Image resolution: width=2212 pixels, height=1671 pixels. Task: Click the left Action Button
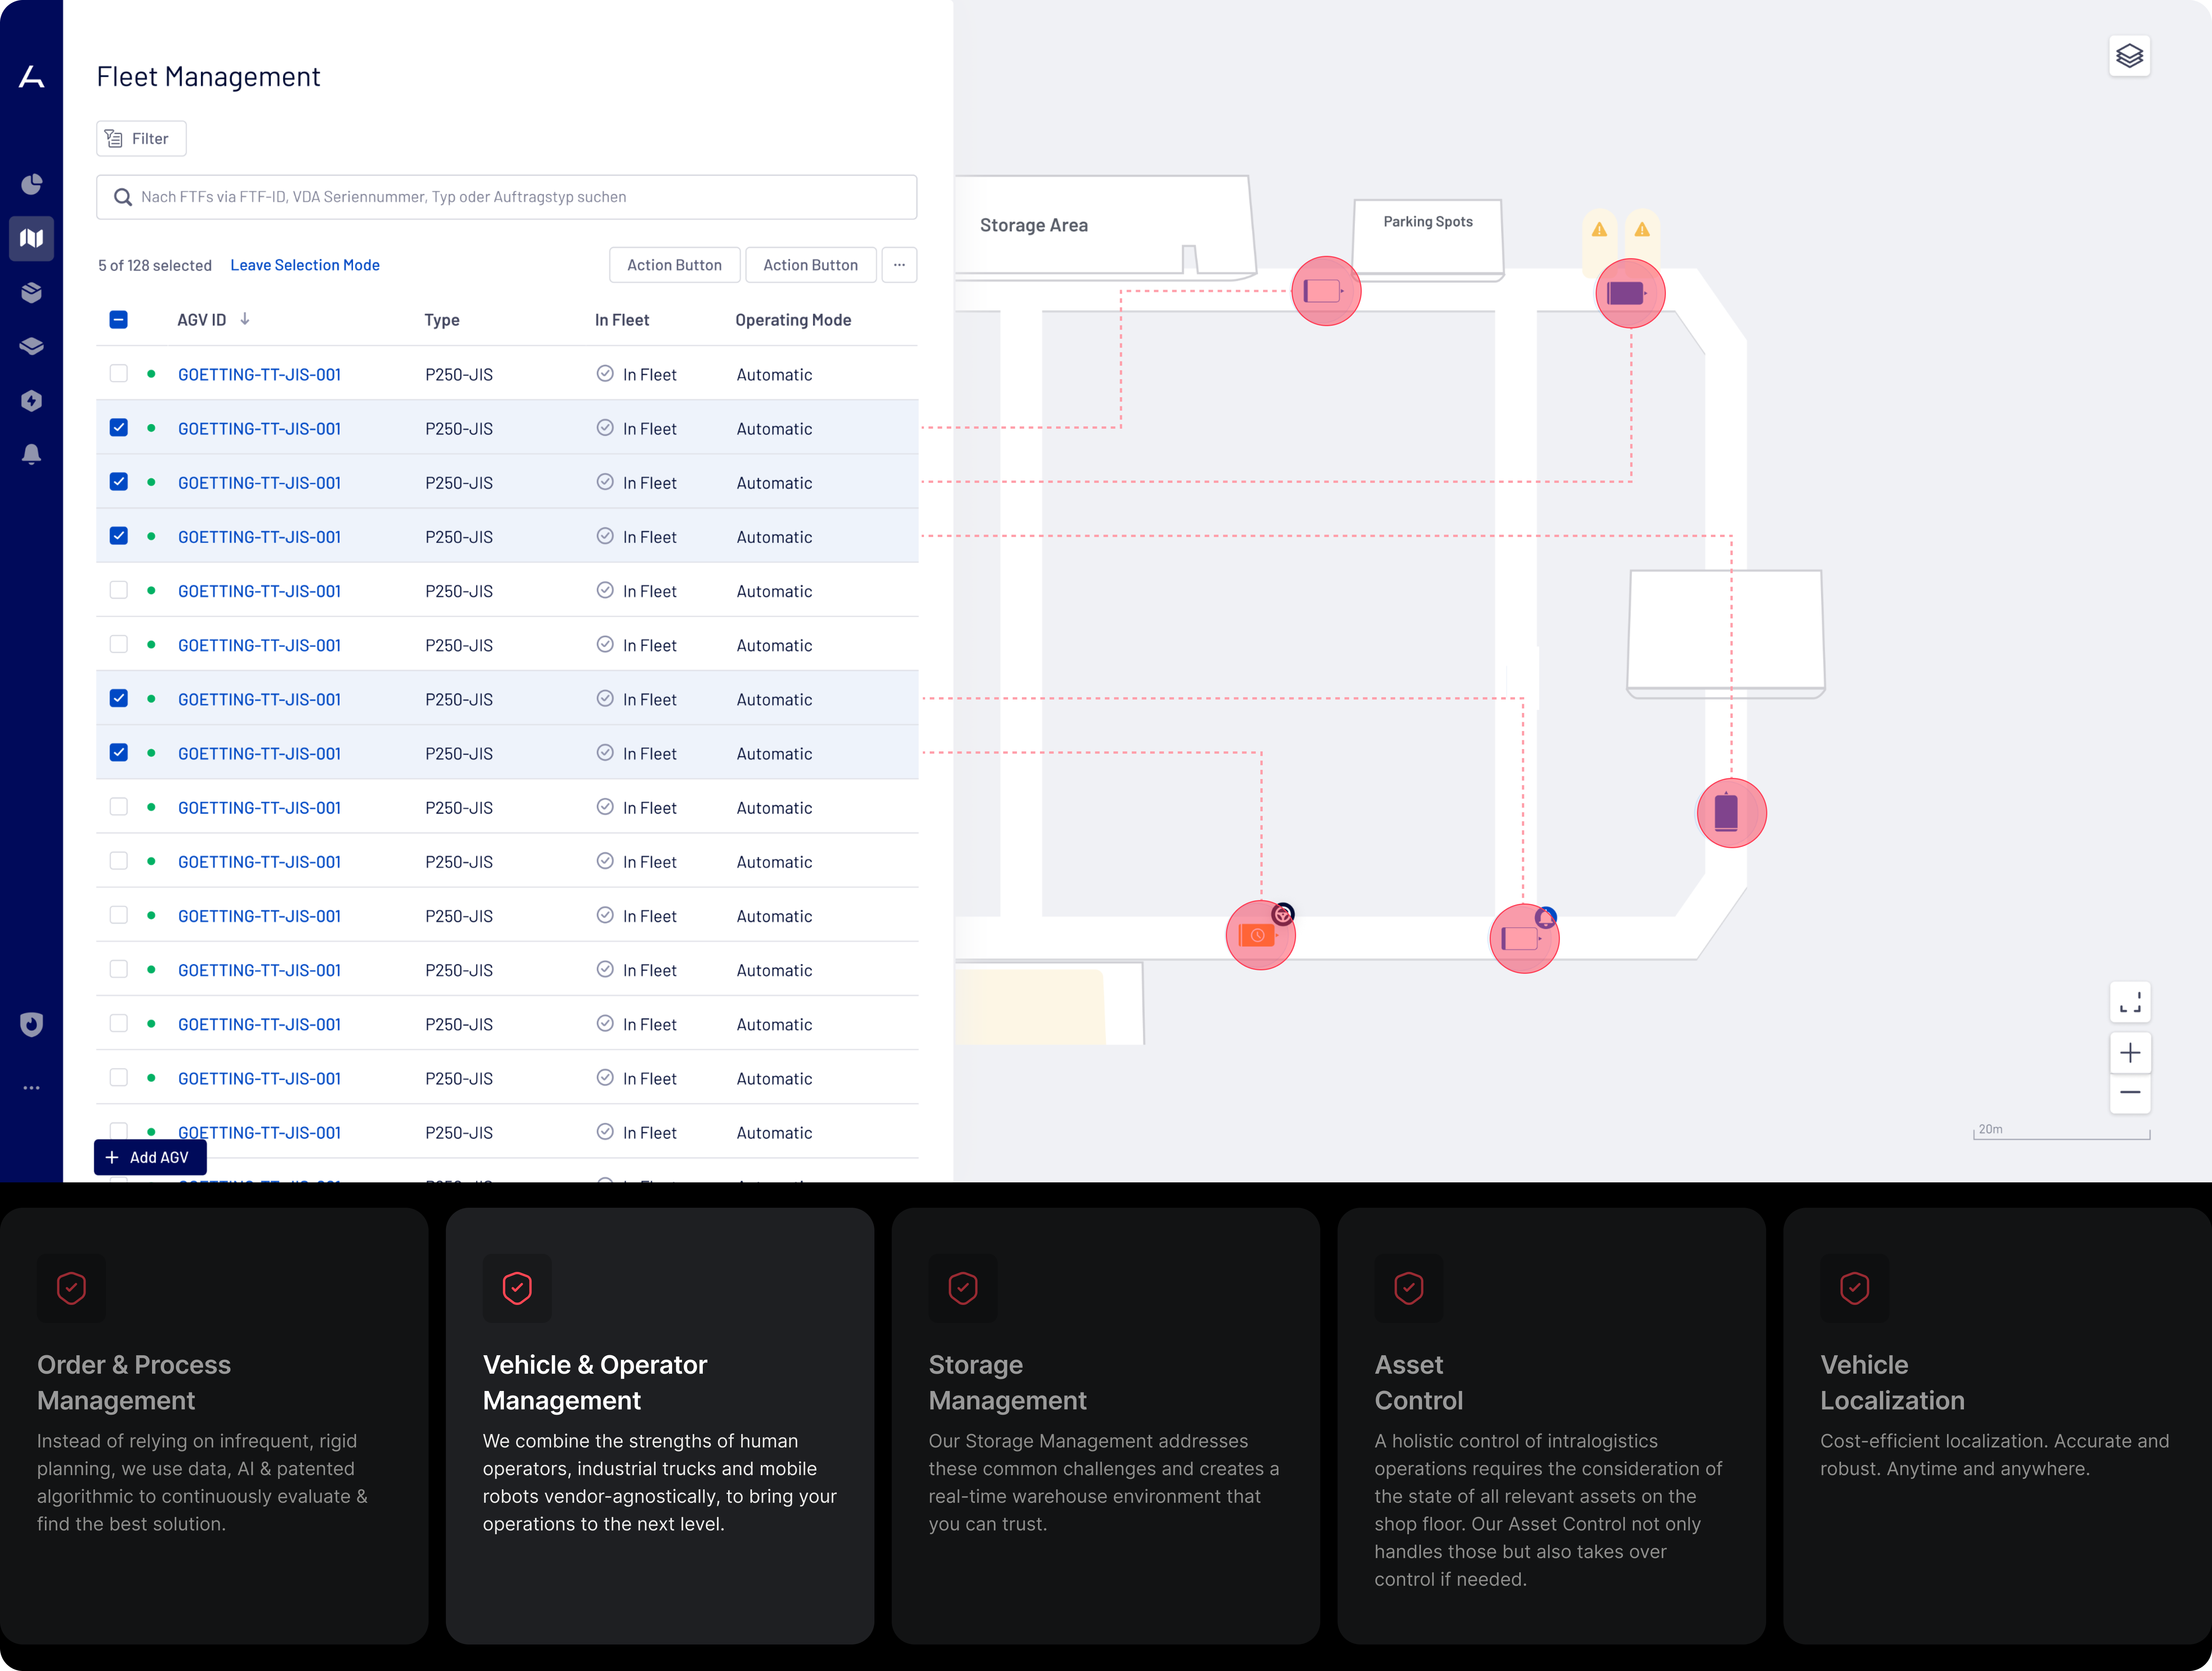point(674,264)
